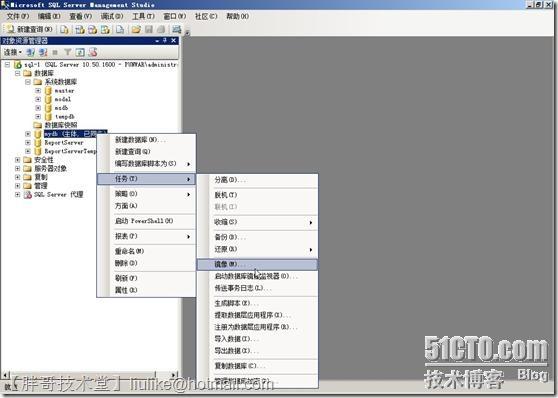Click the Refresh icon in Object Explorer toolbar
This screenshot has width=558, height=398.
coord(80,52)
